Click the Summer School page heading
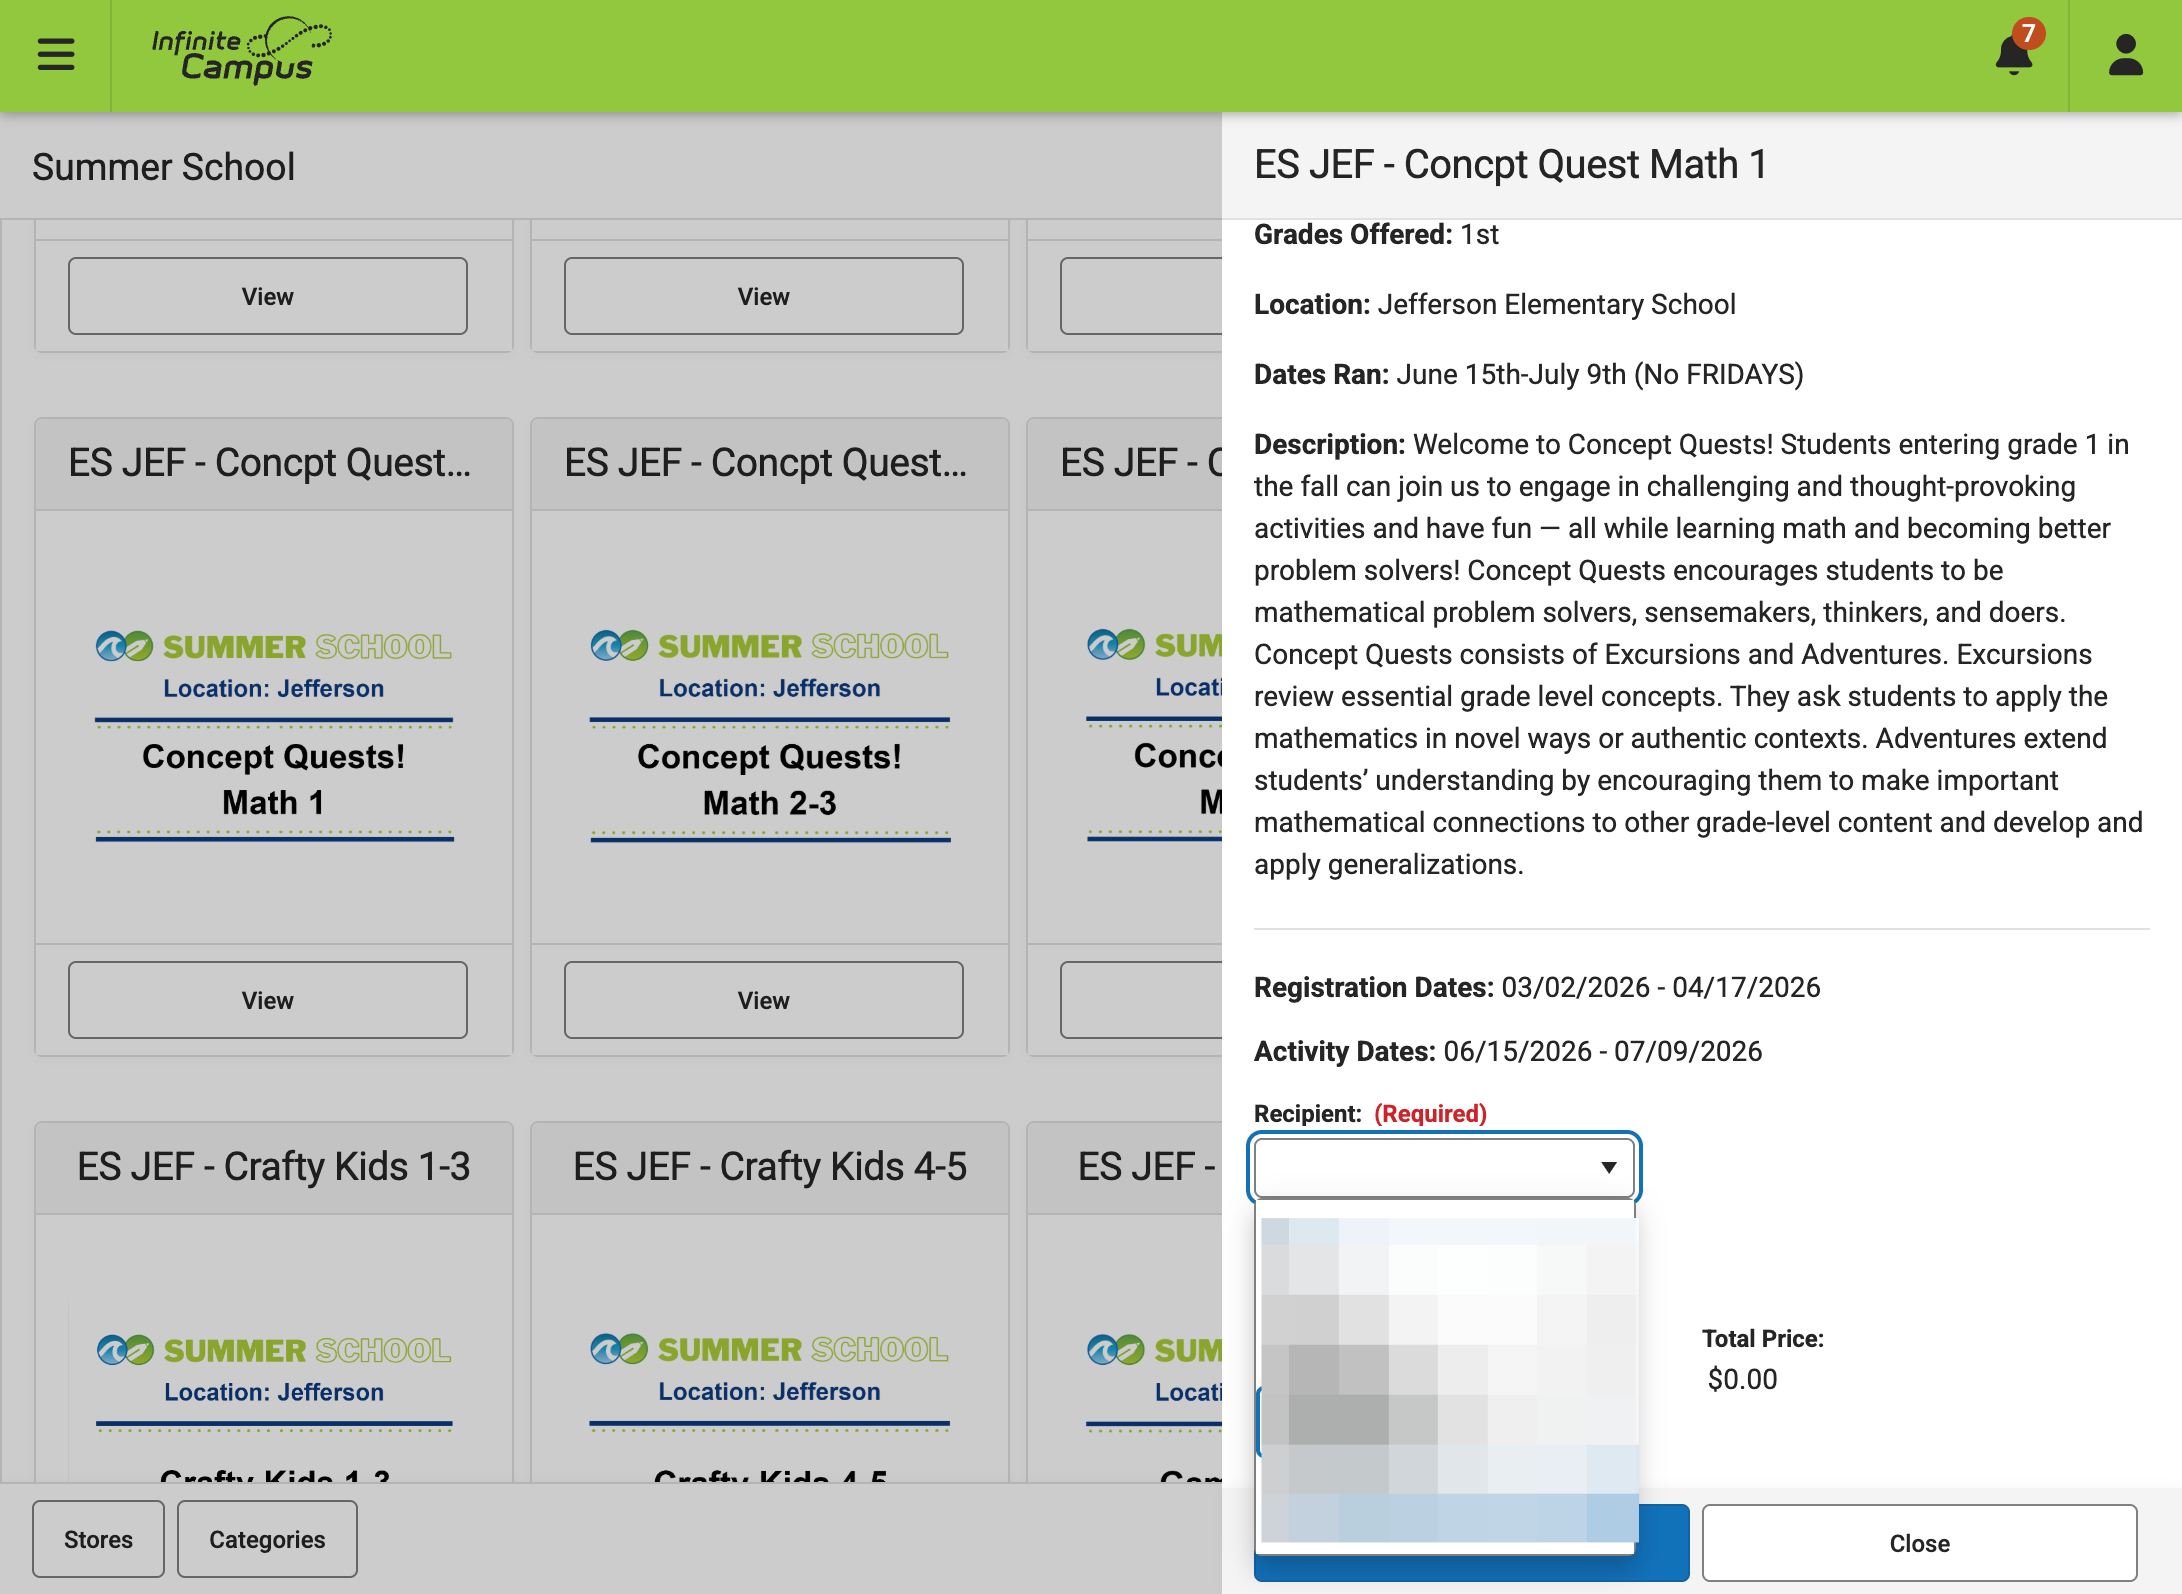Image resolution: width=2182 pixels, height=1594 pixels. click(164, 167)
